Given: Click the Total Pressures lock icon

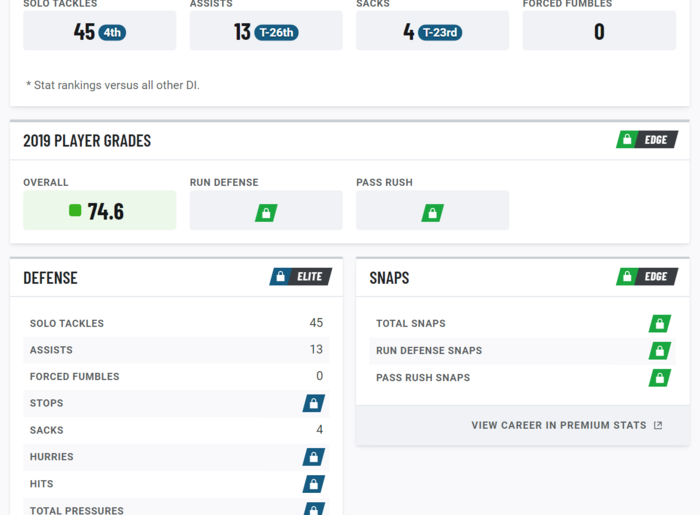Looking at the screenshot, I should tap(314, 509).
